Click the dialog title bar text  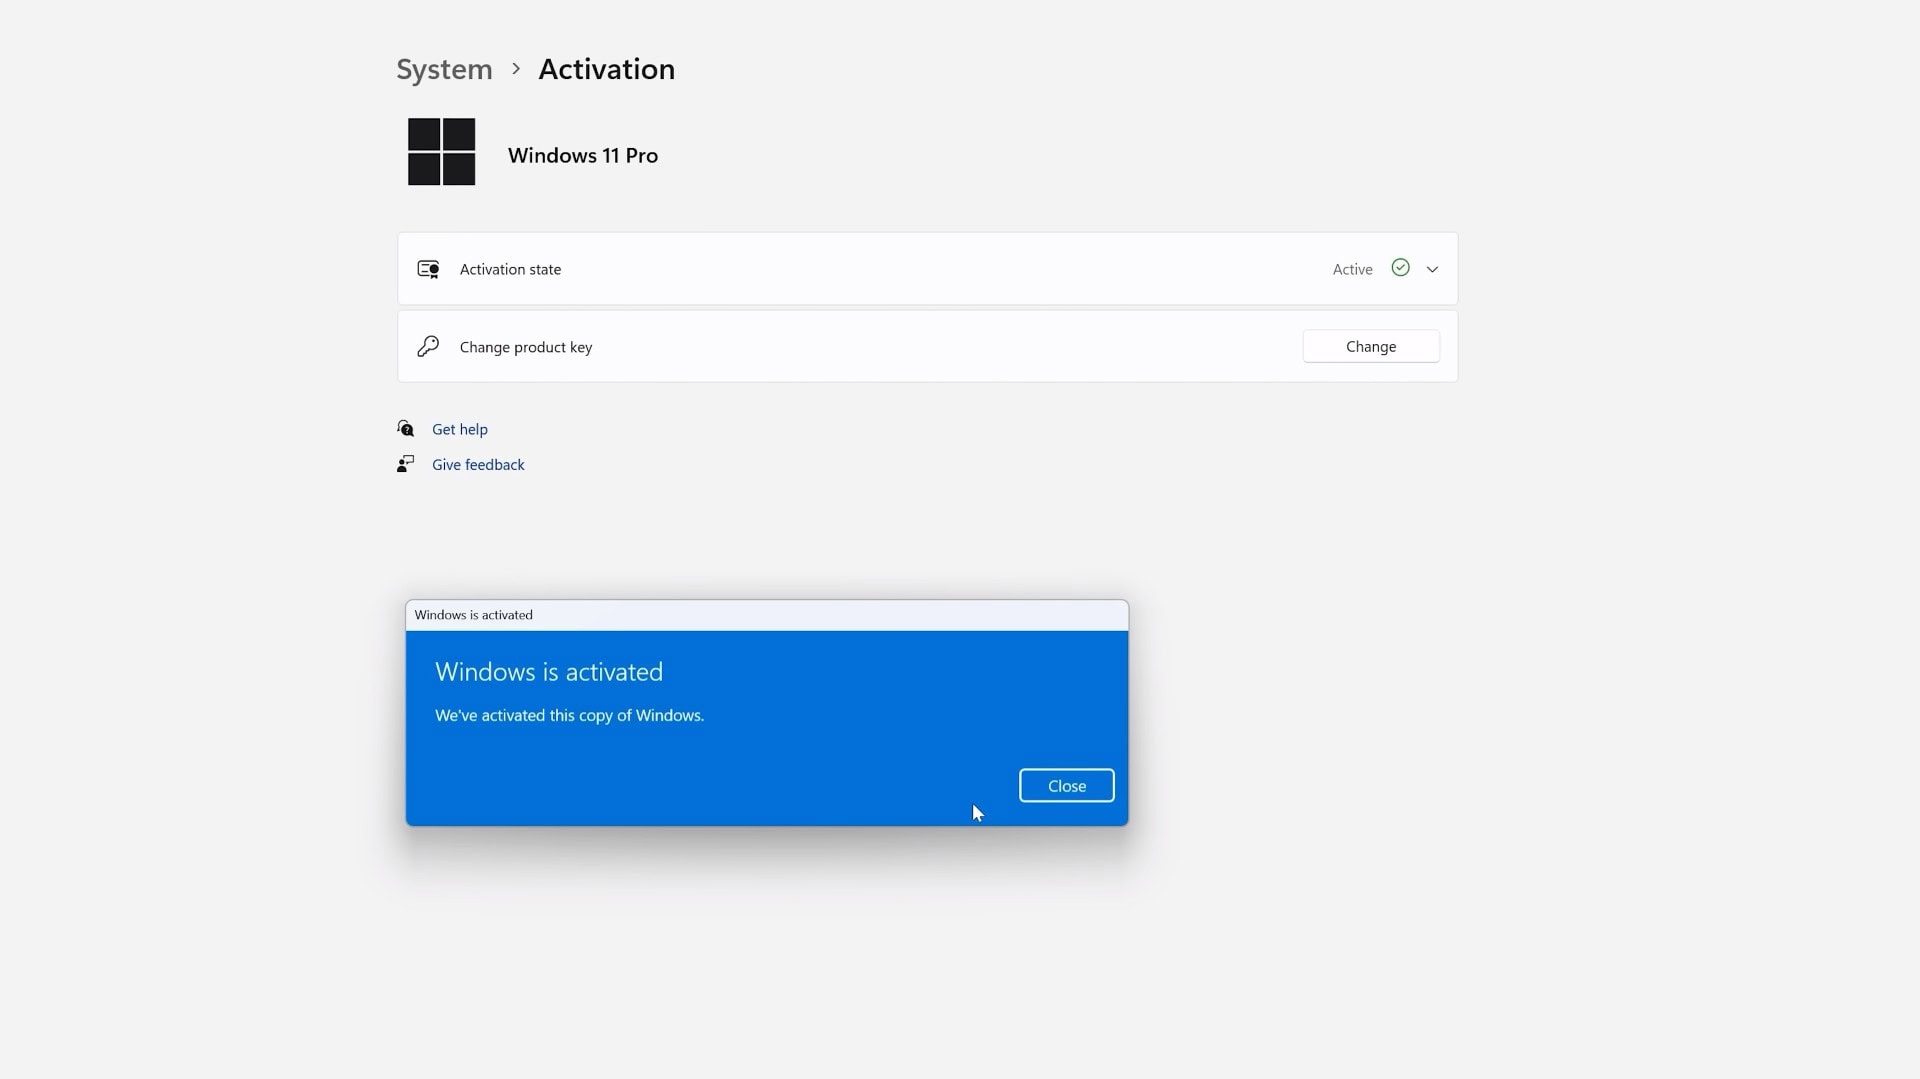[x=473, y=615]
